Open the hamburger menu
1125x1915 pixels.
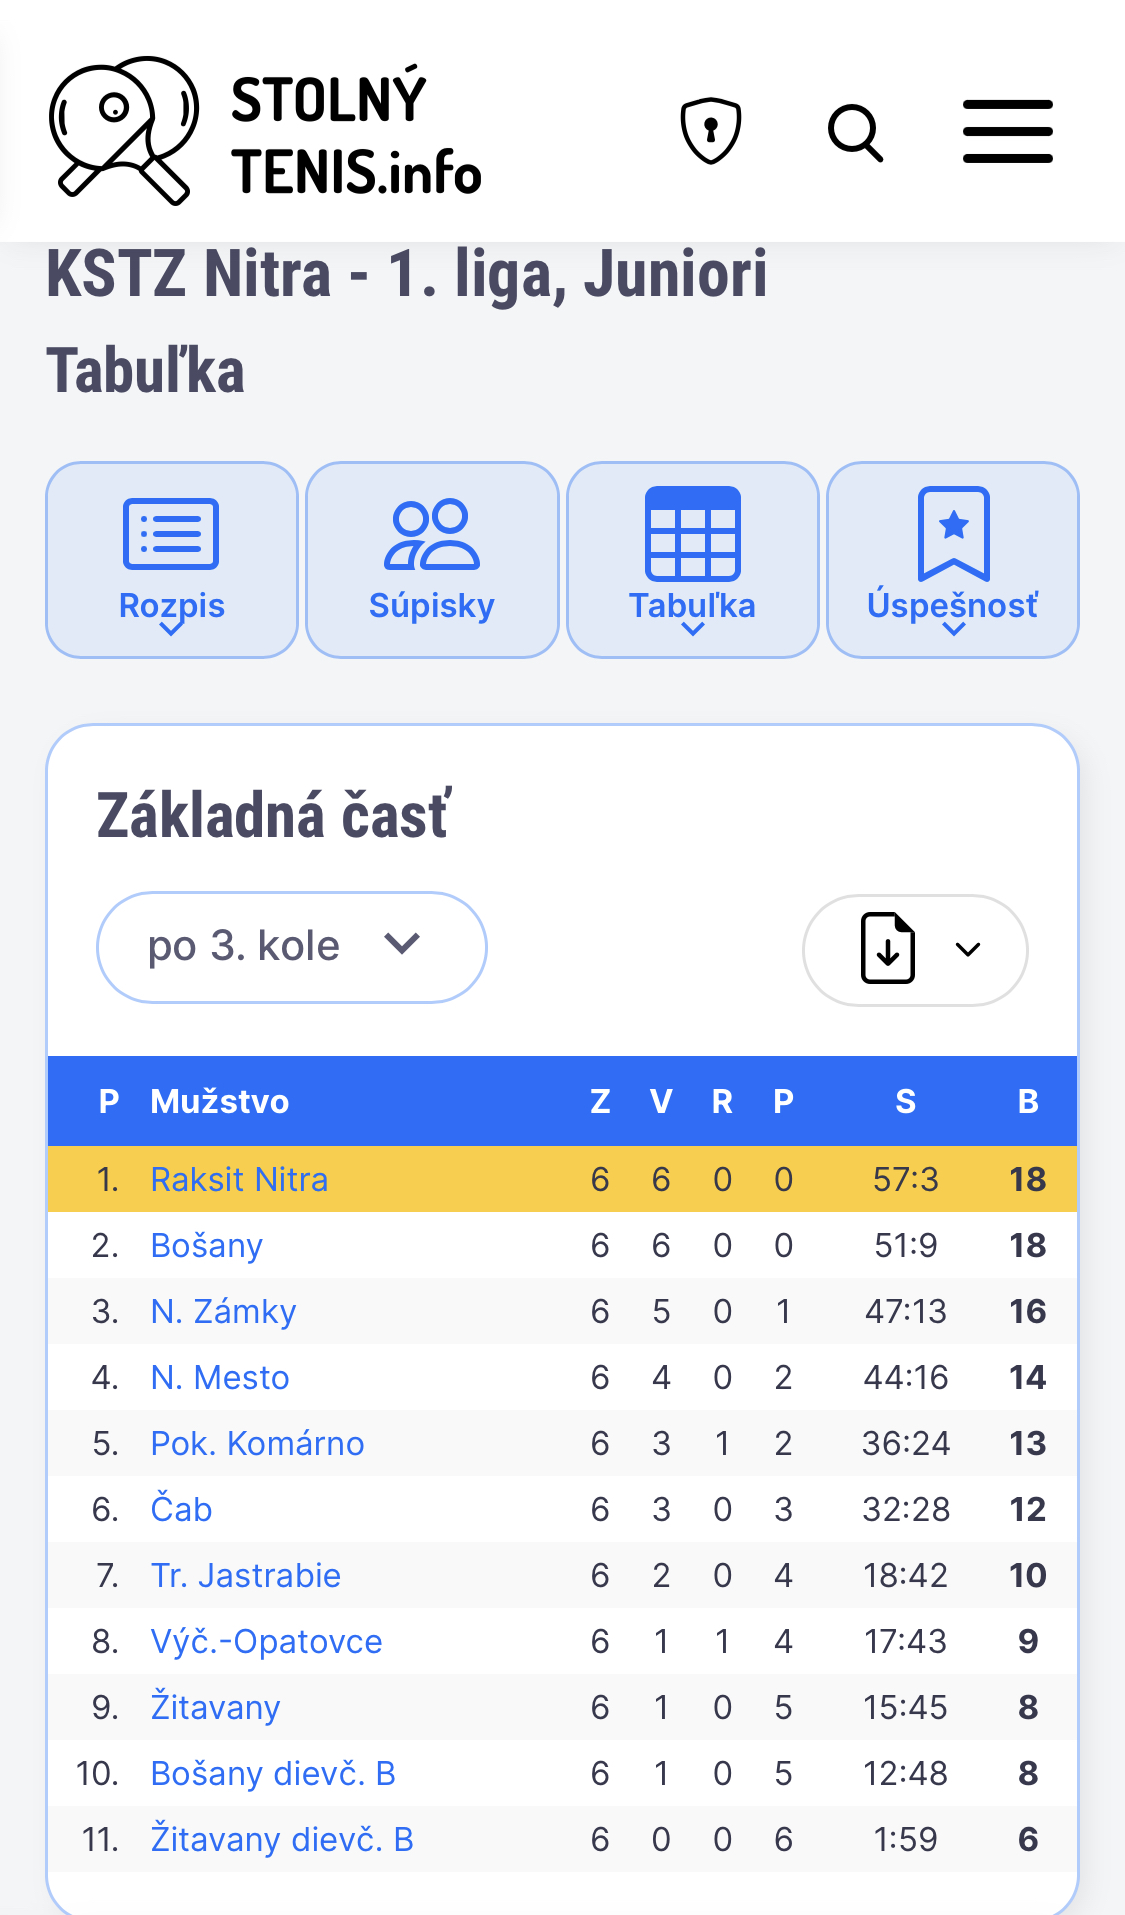(1008, 131)
